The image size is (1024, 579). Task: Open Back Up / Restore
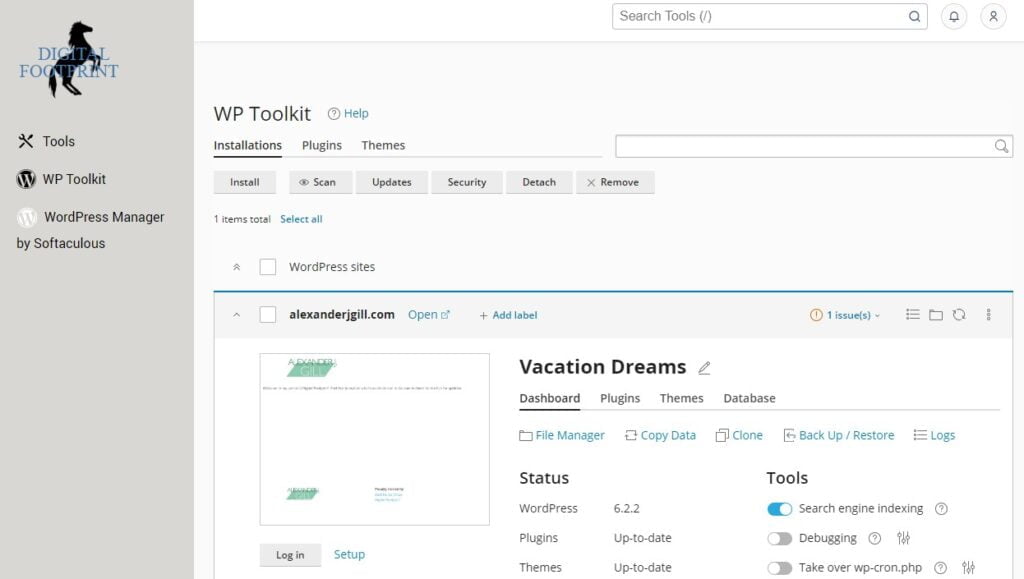[x=839, y=435]
